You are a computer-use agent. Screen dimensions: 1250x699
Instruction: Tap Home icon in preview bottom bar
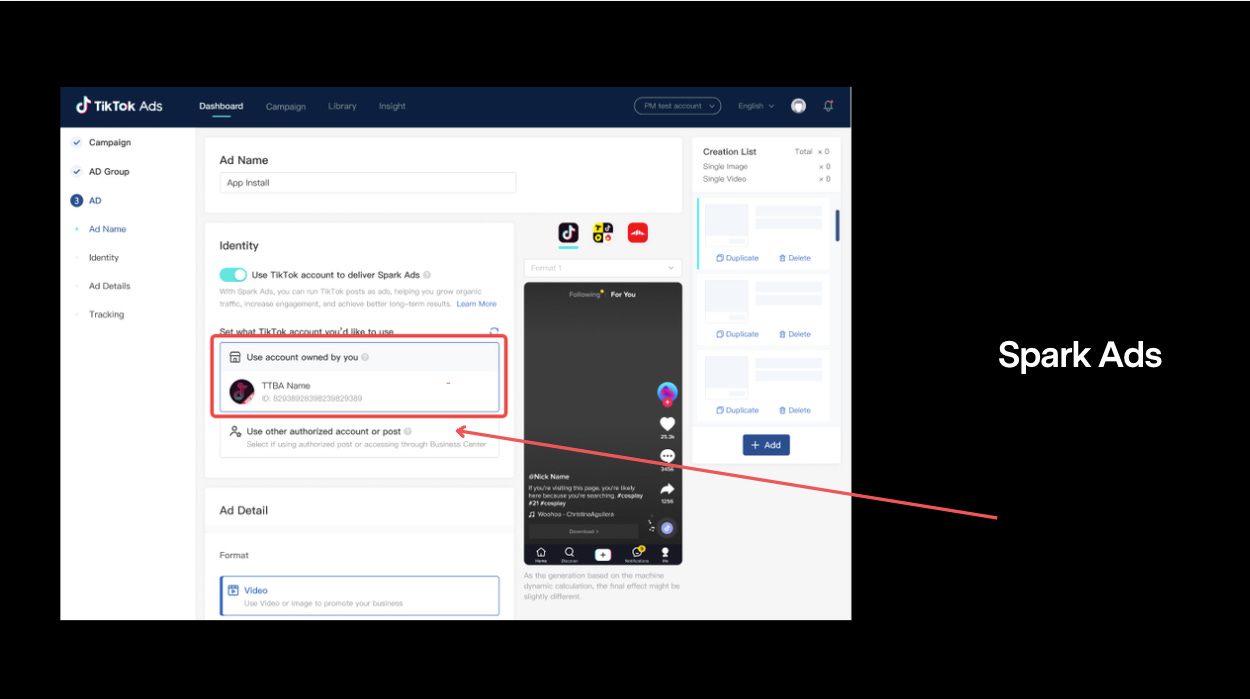tap(541, 554)
